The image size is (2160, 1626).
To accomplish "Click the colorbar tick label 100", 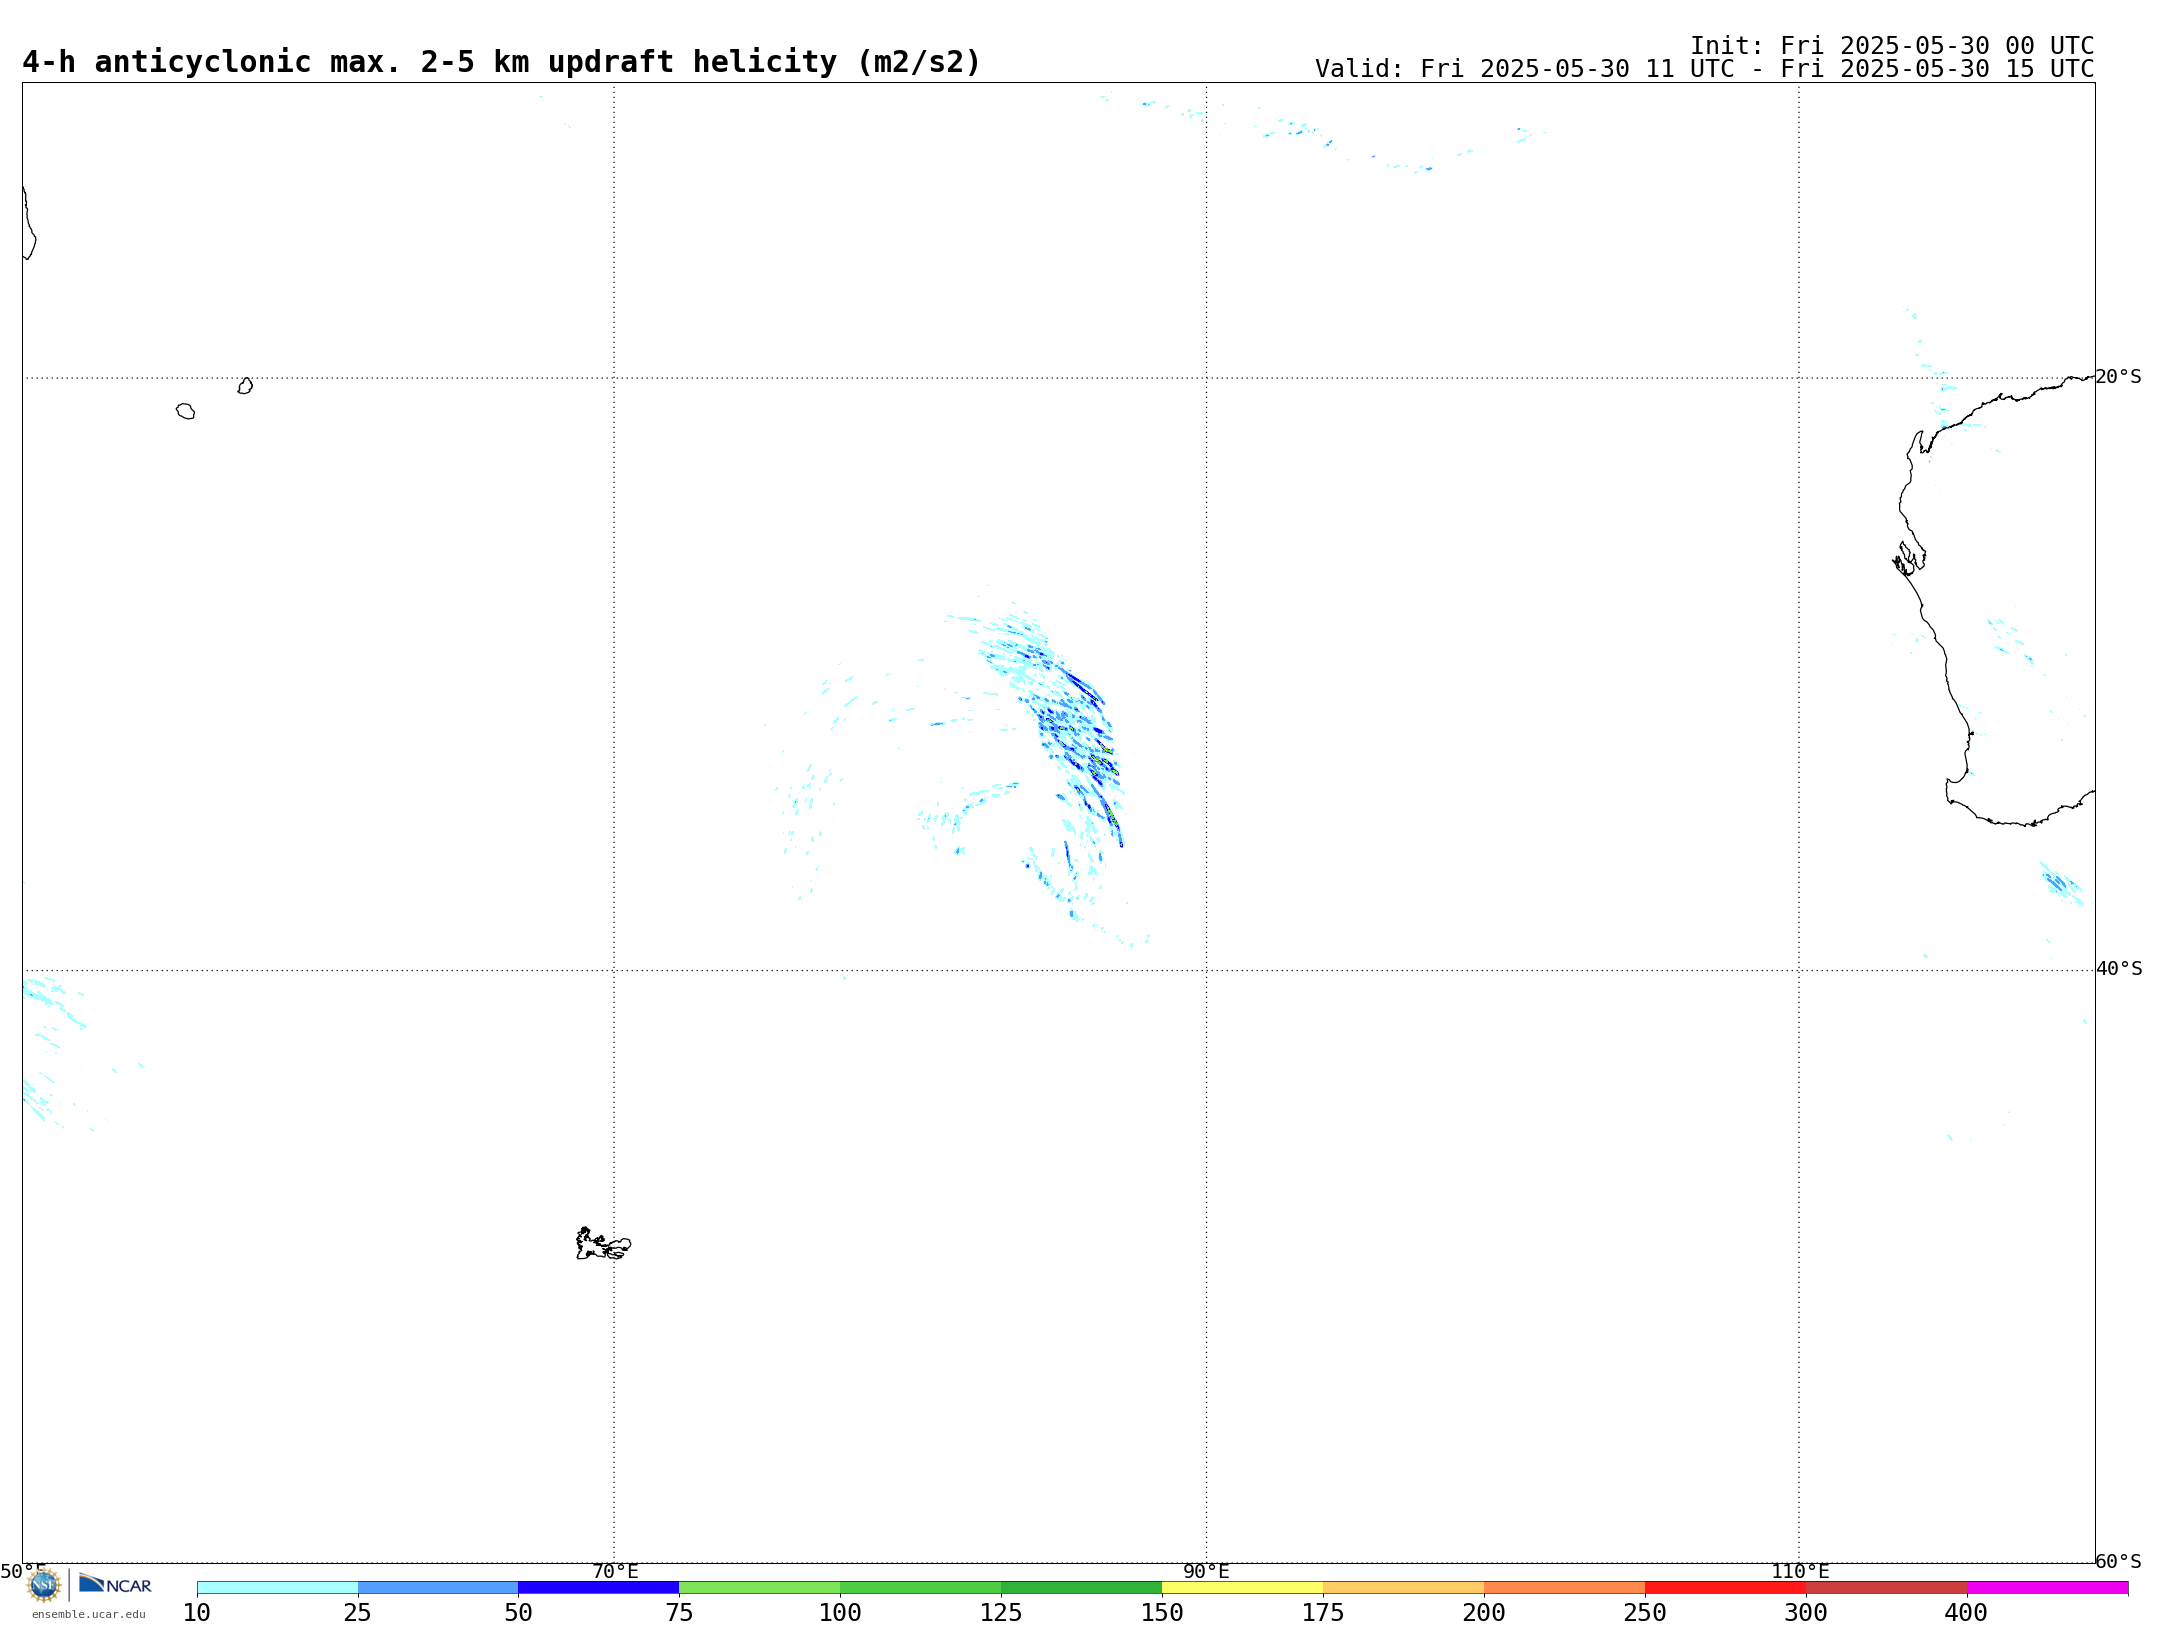I will [840, 1613].
